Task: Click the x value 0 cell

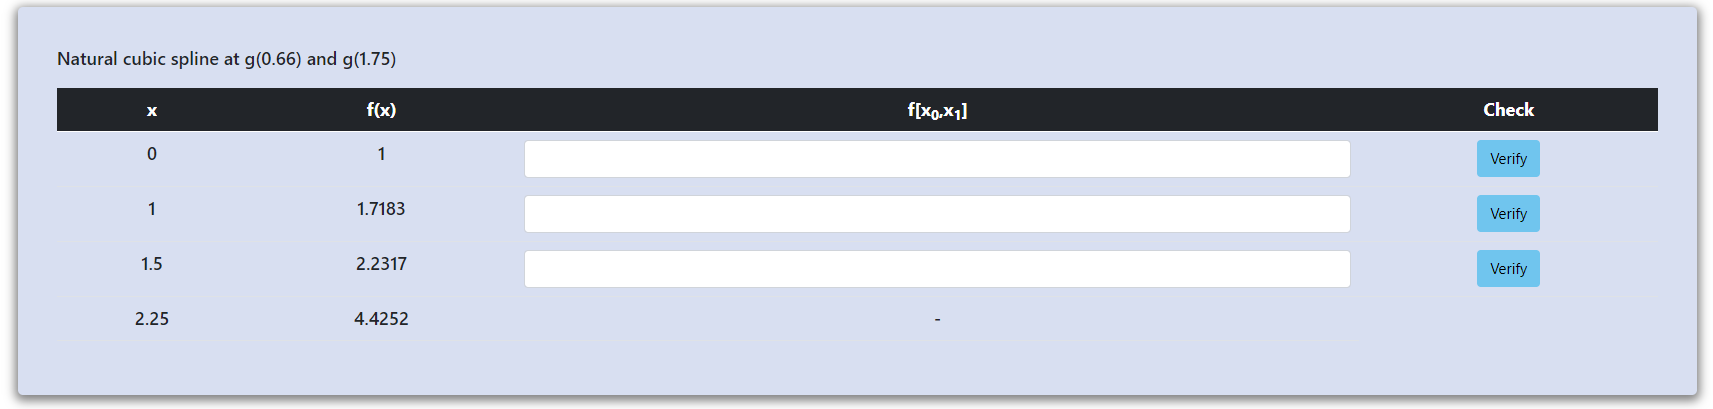Action: (152, 154)
